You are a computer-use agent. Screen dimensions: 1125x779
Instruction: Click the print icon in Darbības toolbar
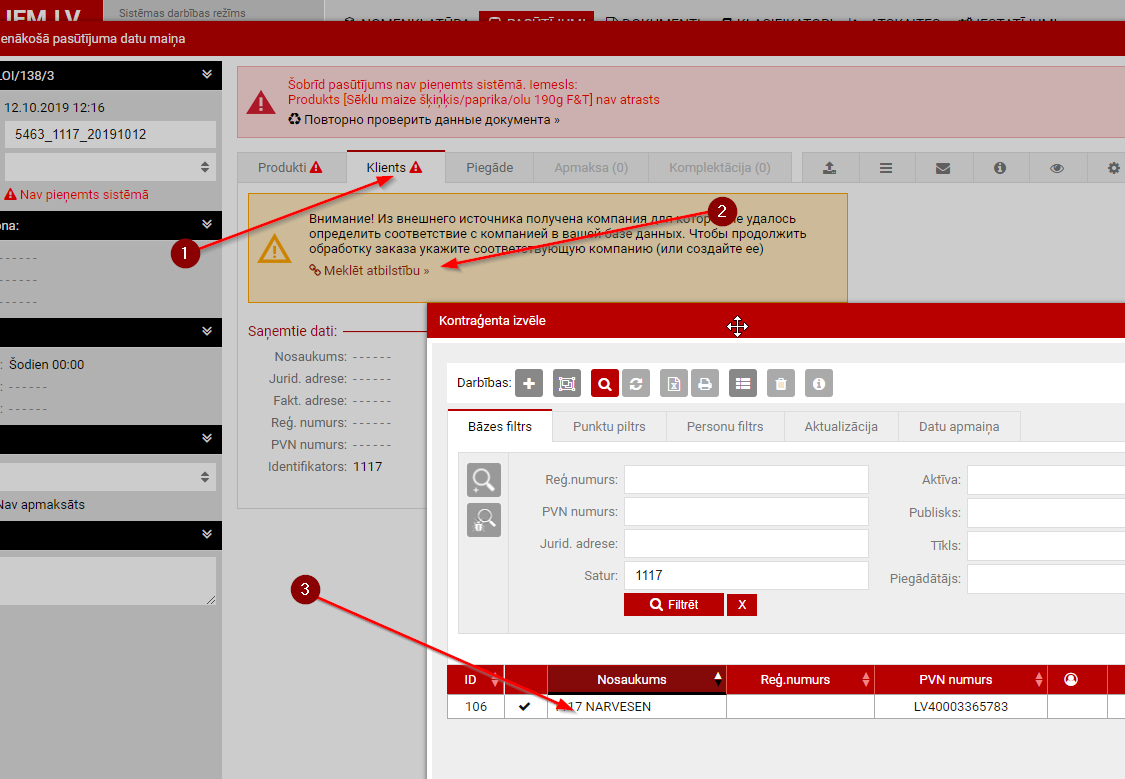[x=704, y=383]
